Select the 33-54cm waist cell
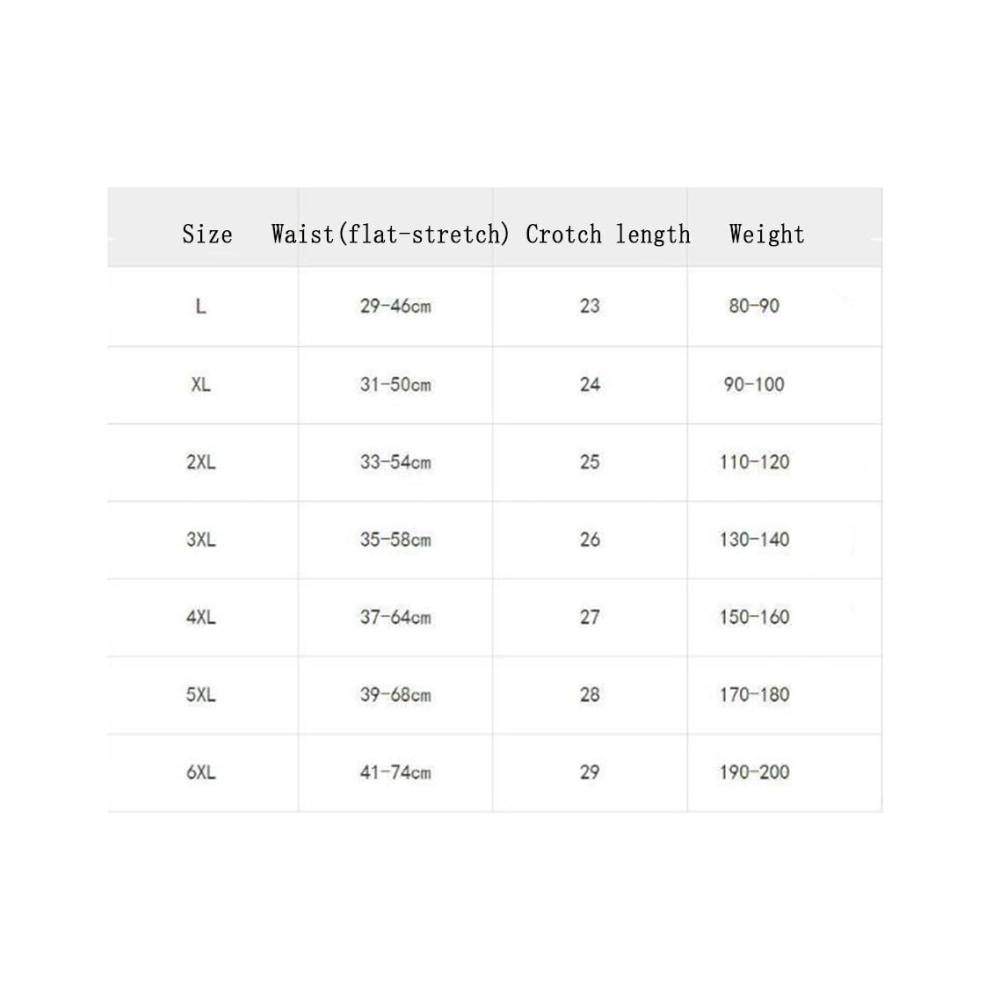This screenshot has height=1000, width=1000. click(395, 462)
